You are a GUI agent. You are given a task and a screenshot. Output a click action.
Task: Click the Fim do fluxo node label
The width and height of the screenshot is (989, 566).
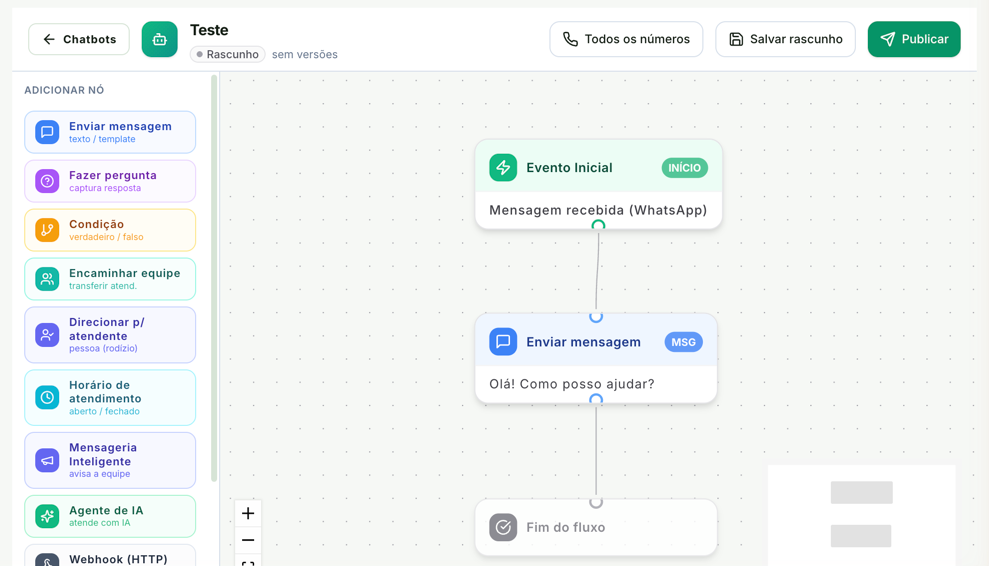click(566, 528)
